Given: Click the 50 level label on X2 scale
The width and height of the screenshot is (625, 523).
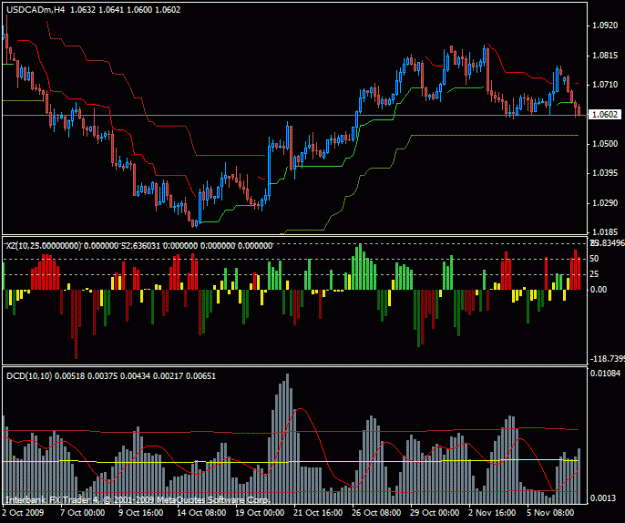Looking at the screenshot, I should [x=594, y=259].
